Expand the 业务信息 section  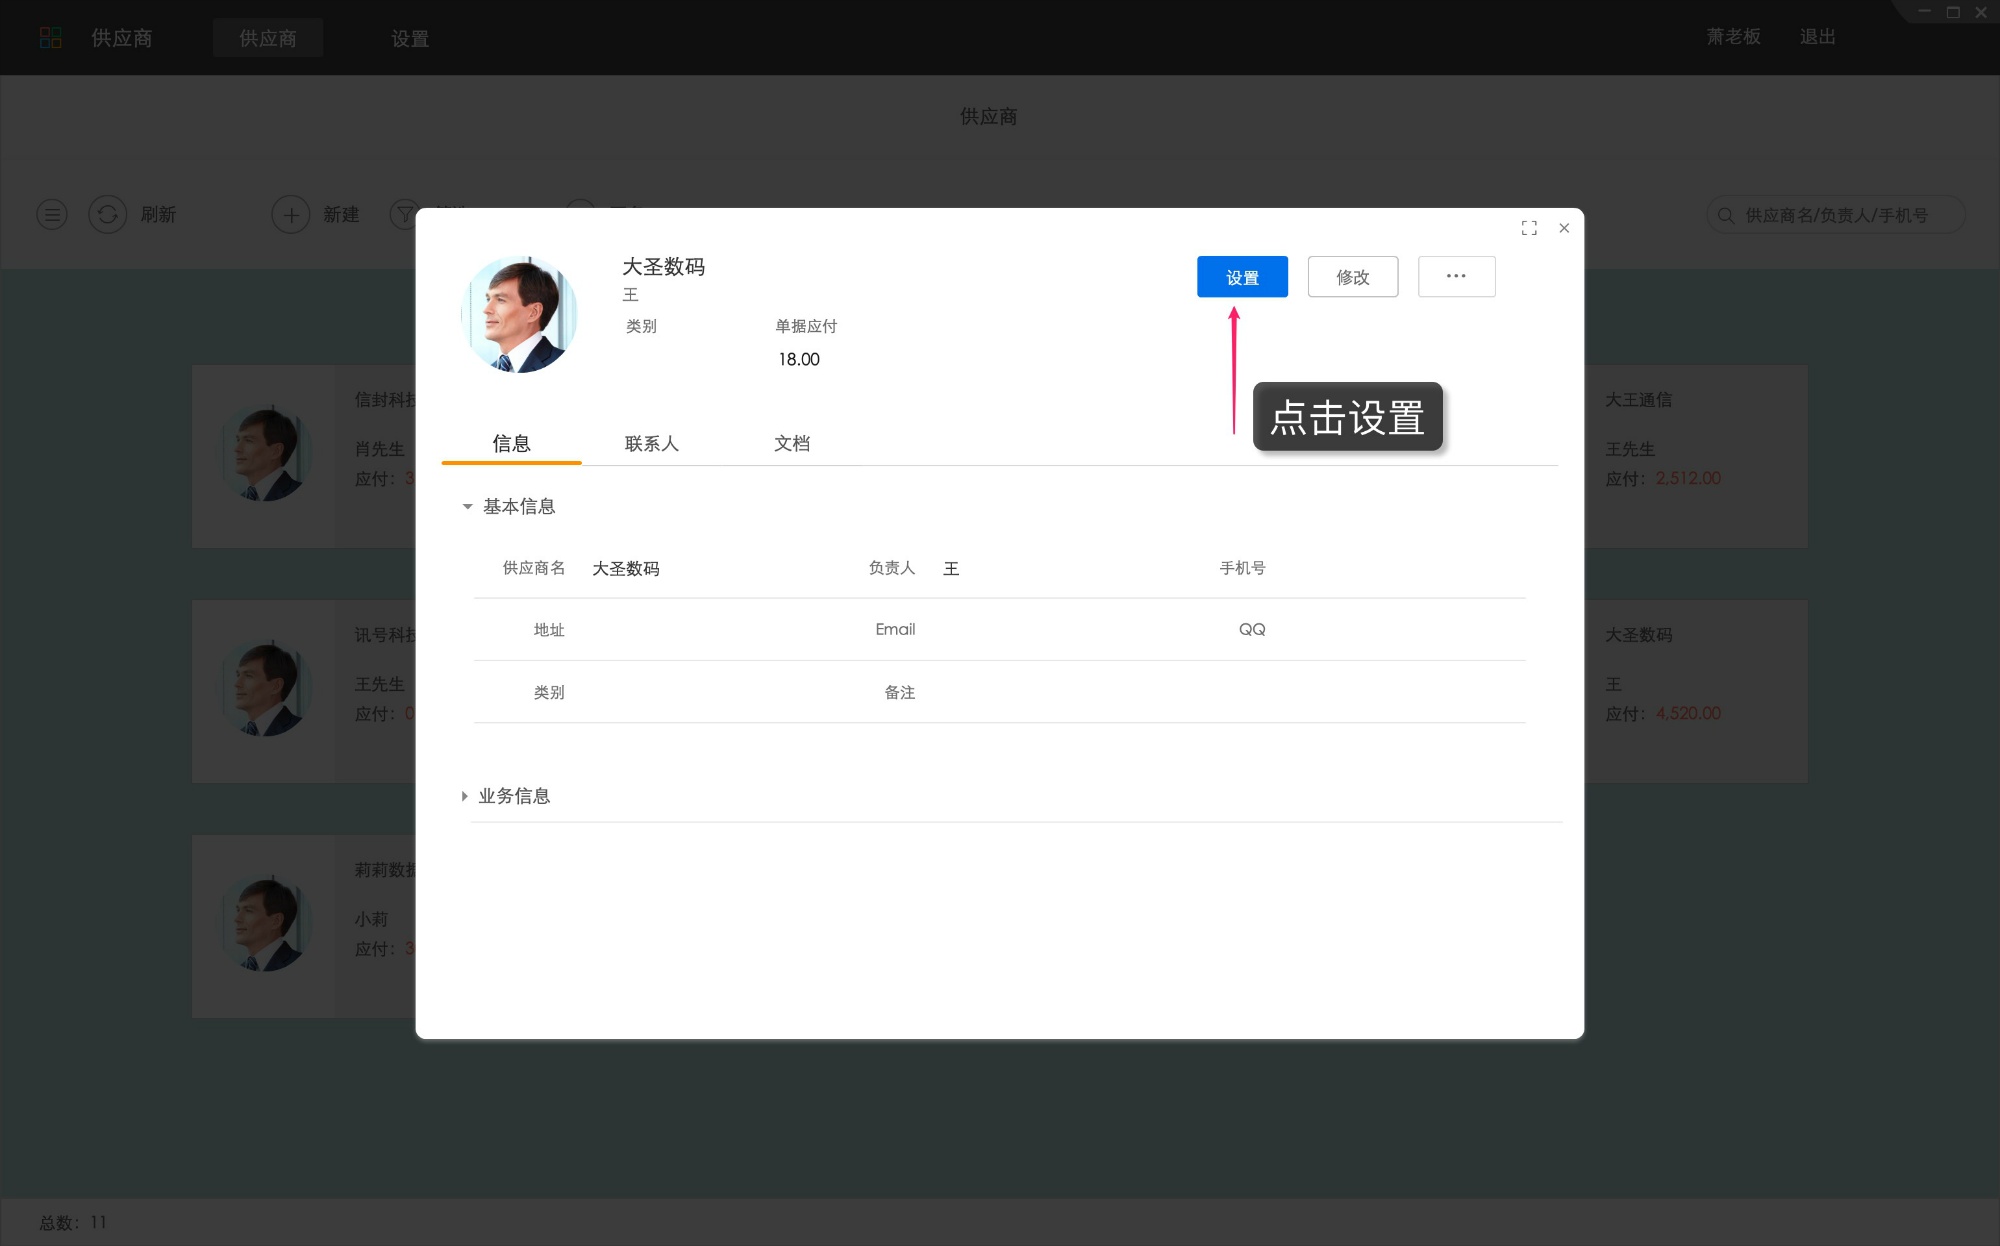(x=464, y=796)
